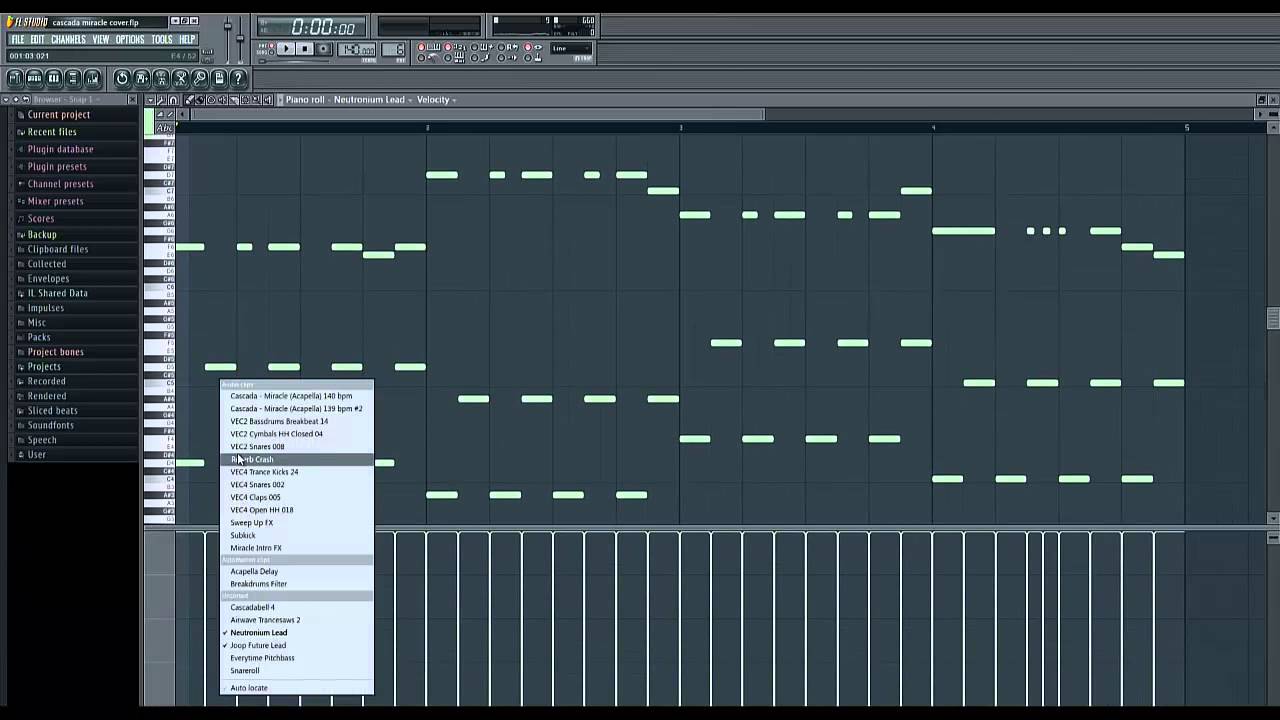Open the FILE menu

[17, 40]
